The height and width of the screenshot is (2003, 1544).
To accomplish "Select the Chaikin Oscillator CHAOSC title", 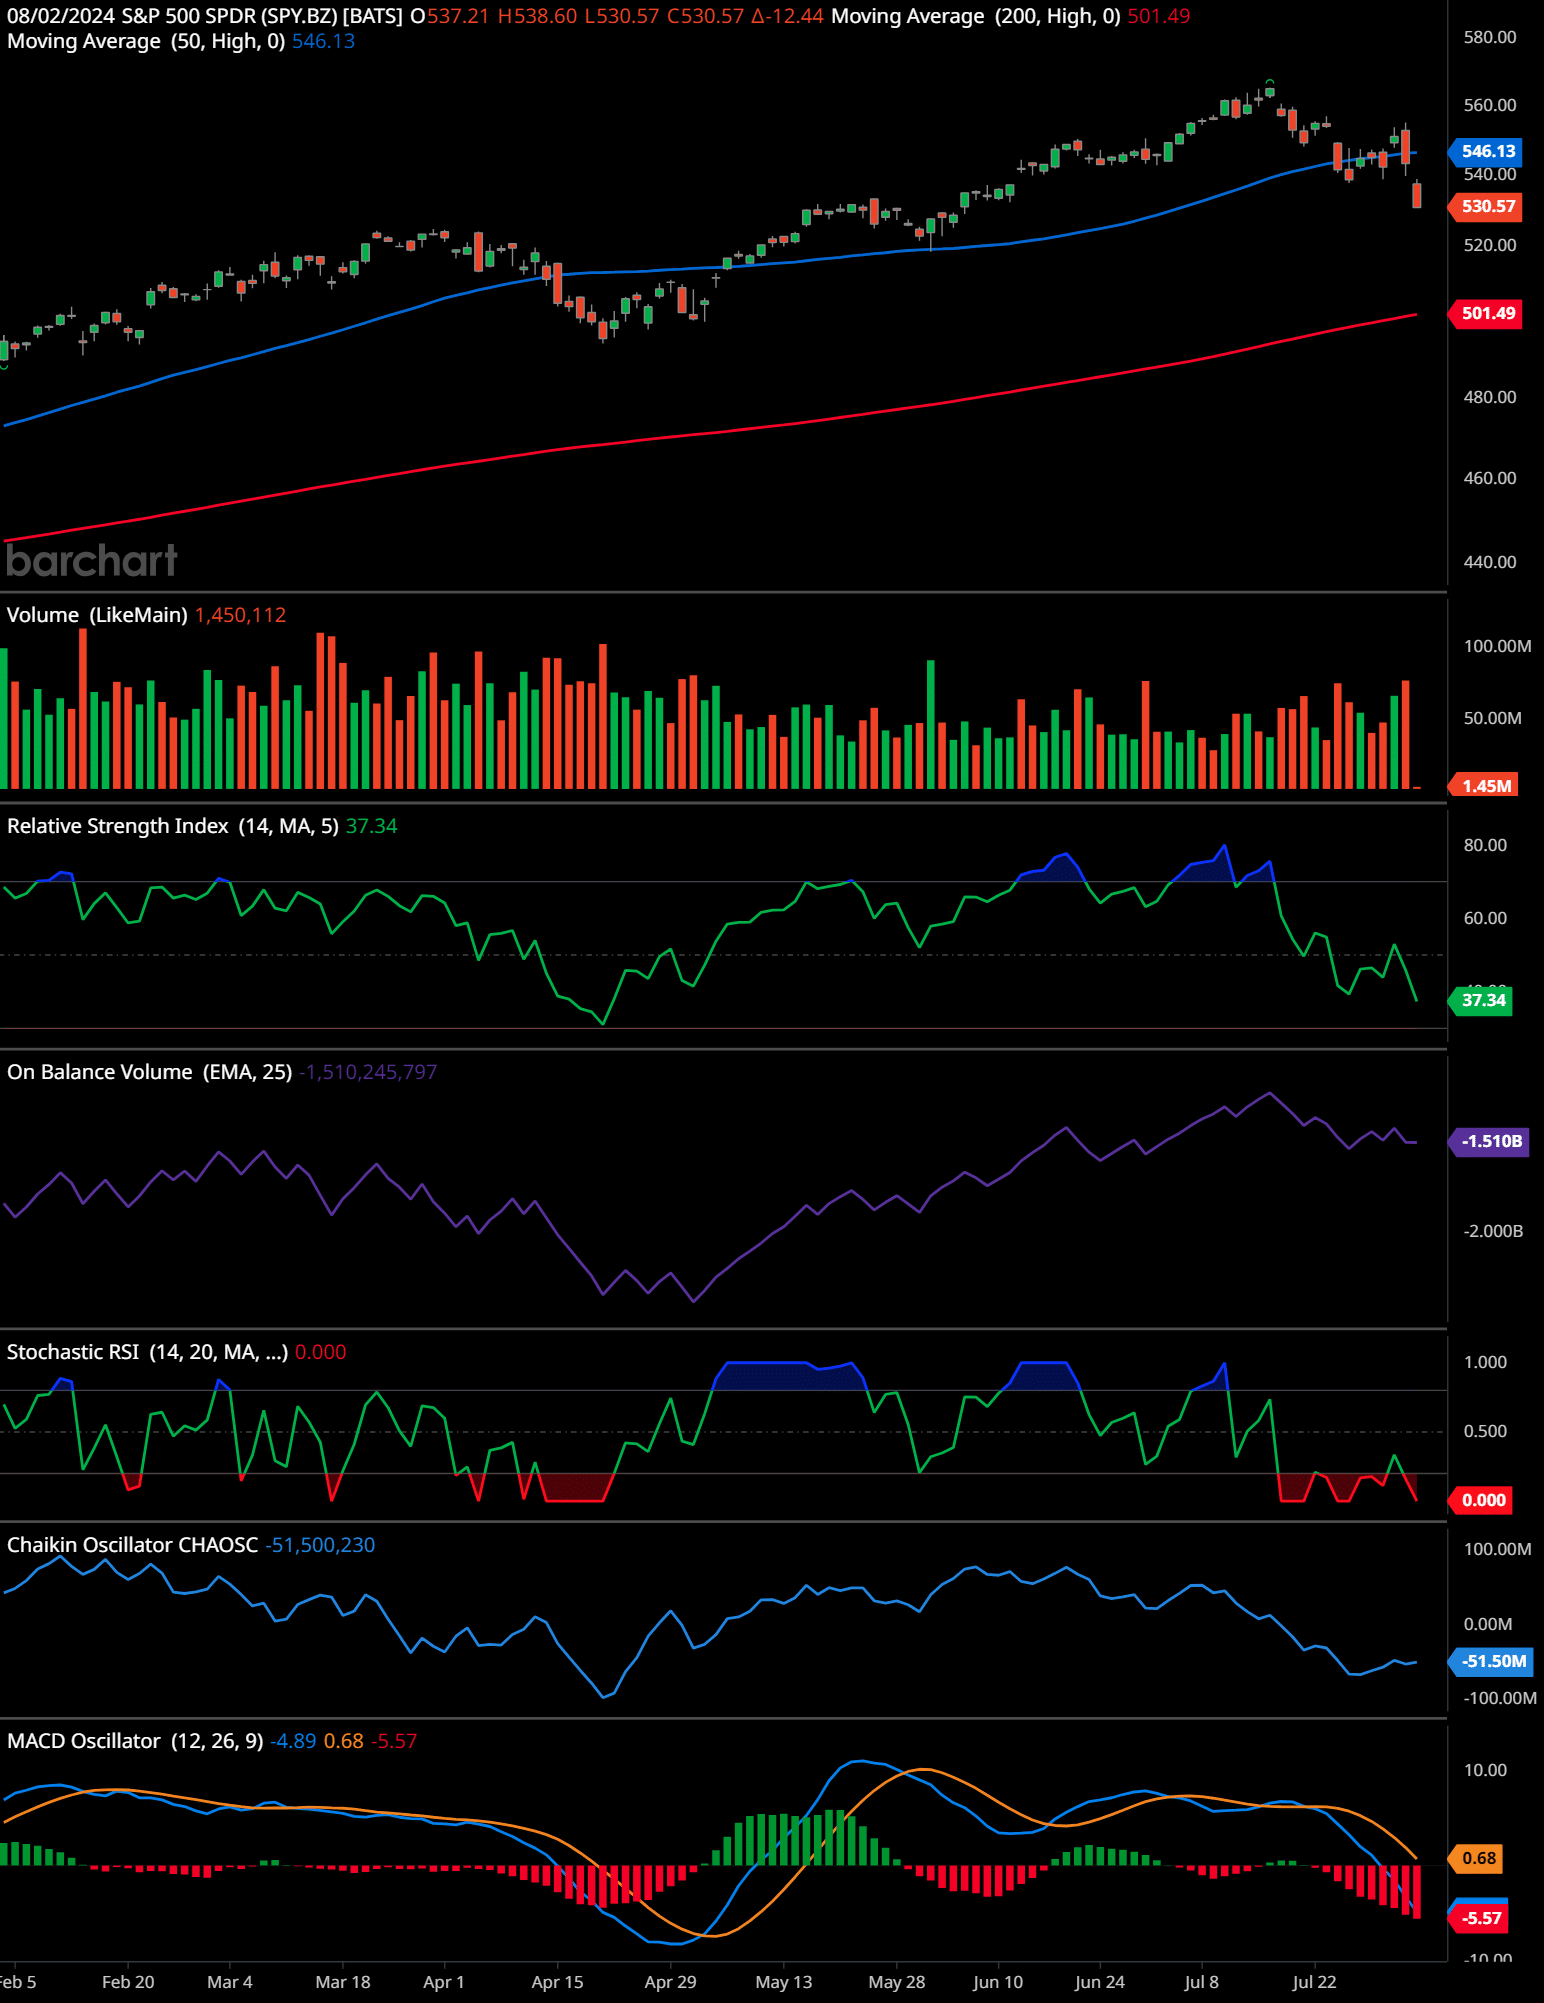I will (133, 1545).
